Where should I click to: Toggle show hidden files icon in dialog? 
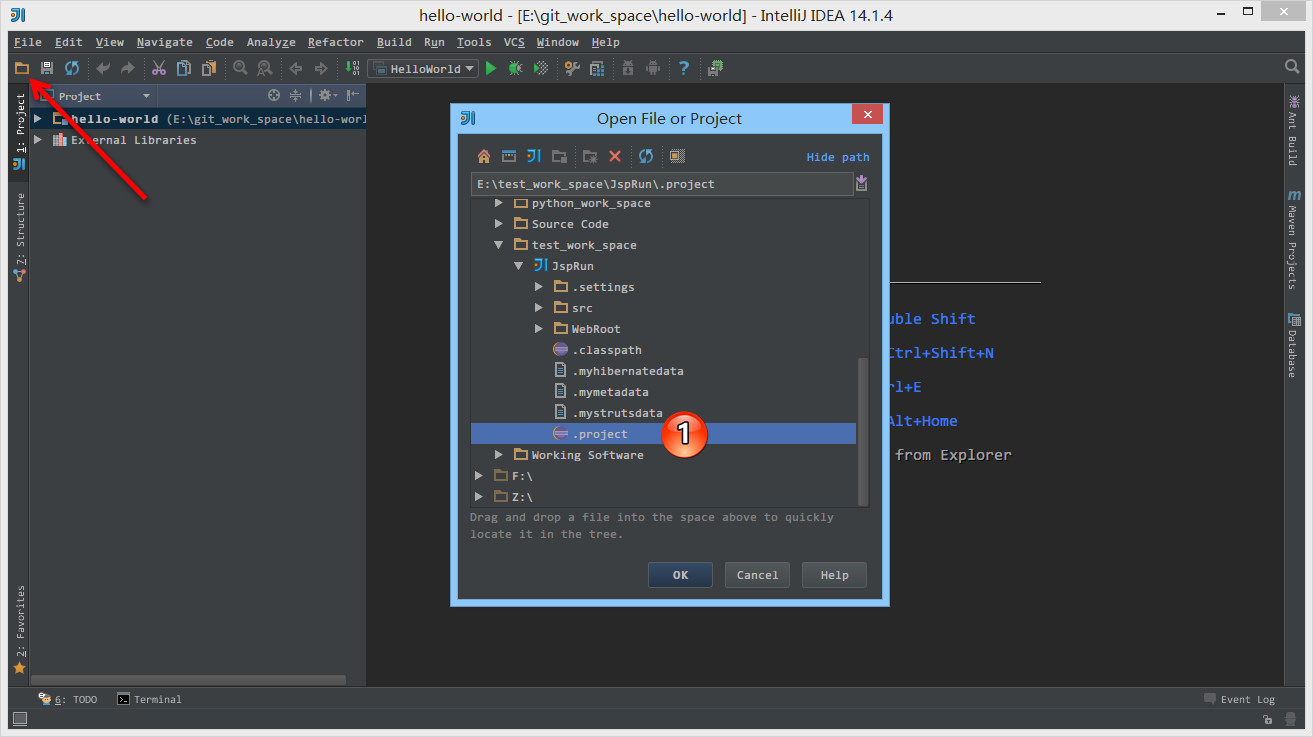677,156
